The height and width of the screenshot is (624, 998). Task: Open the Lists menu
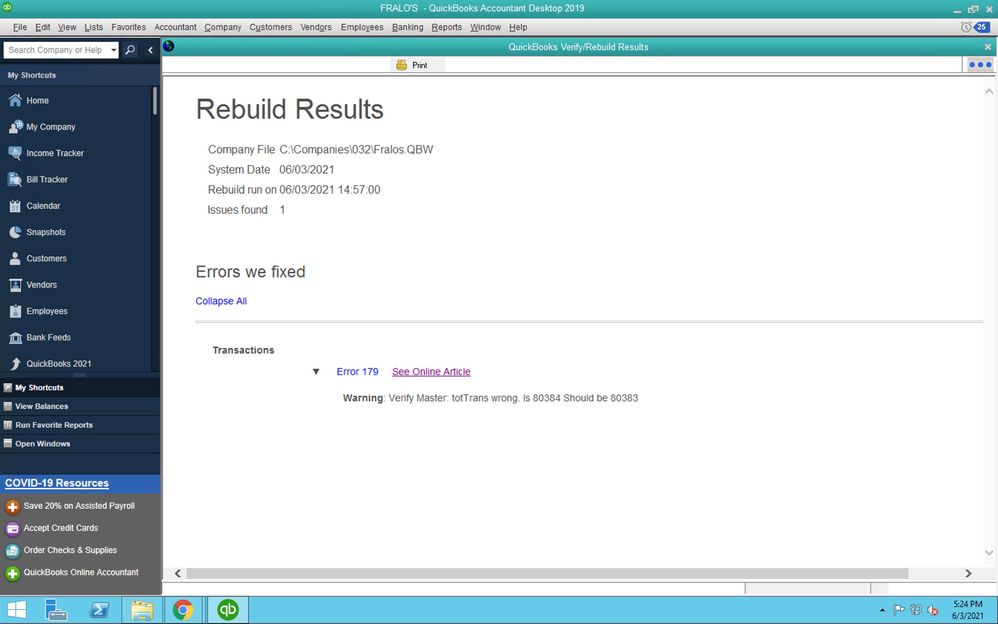click(94, 27)
